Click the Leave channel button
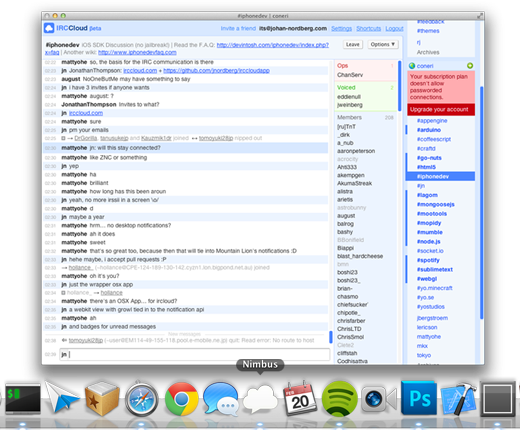The height and width of the screenshot is (430, 520). pos(353,44)
